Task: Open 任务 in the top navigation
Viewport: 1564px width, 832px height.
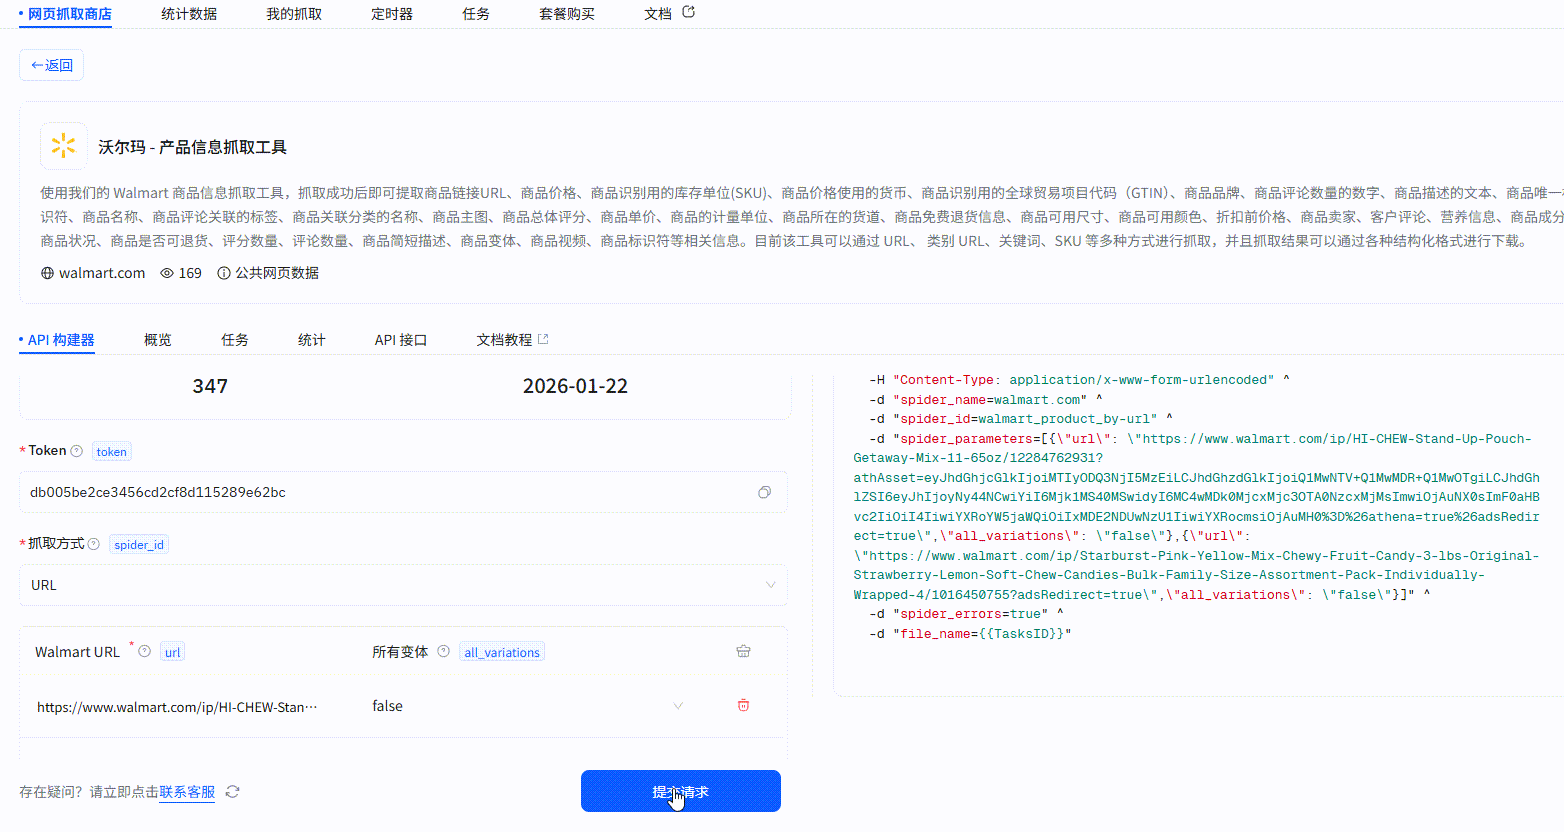Action: click(x=476, y=14)
